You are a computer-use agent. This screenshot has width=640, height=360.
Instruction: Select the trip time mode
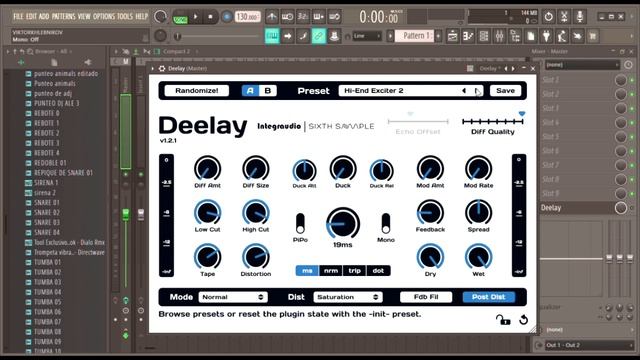[x=355, y=271]
